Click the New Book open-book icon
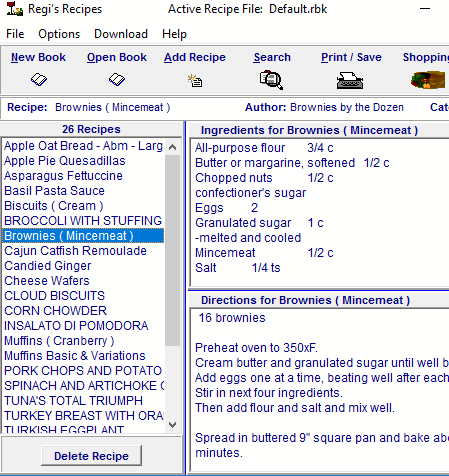The image size is (449, 476). click(39, 80)
